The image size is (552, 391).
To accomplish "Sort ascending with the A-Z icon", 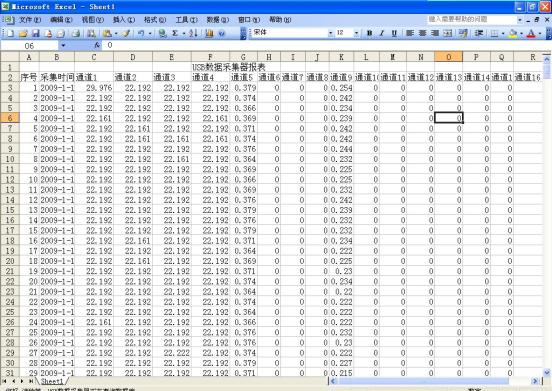I will click(x=193, y=33).
